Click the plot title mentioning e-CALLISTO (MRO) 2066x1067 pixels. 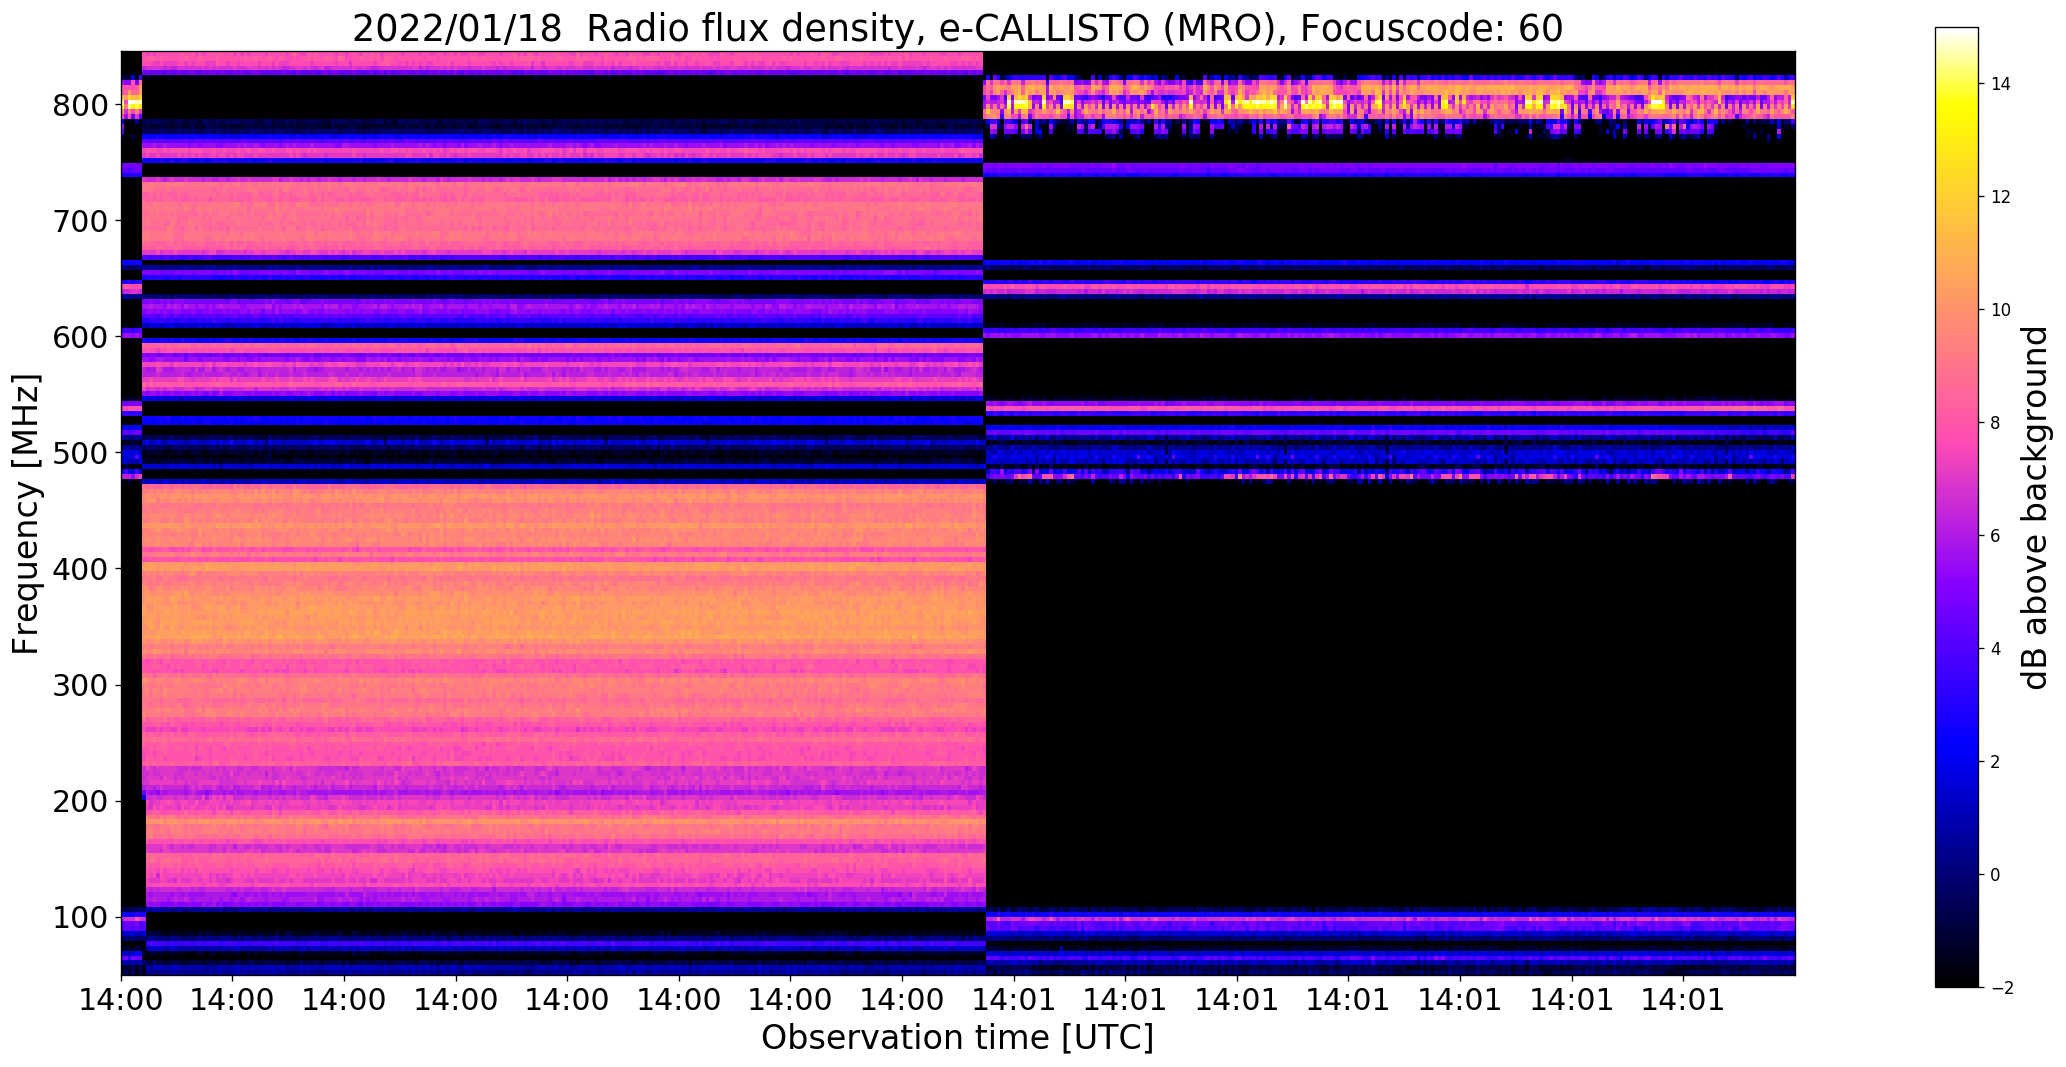[957, 29]
